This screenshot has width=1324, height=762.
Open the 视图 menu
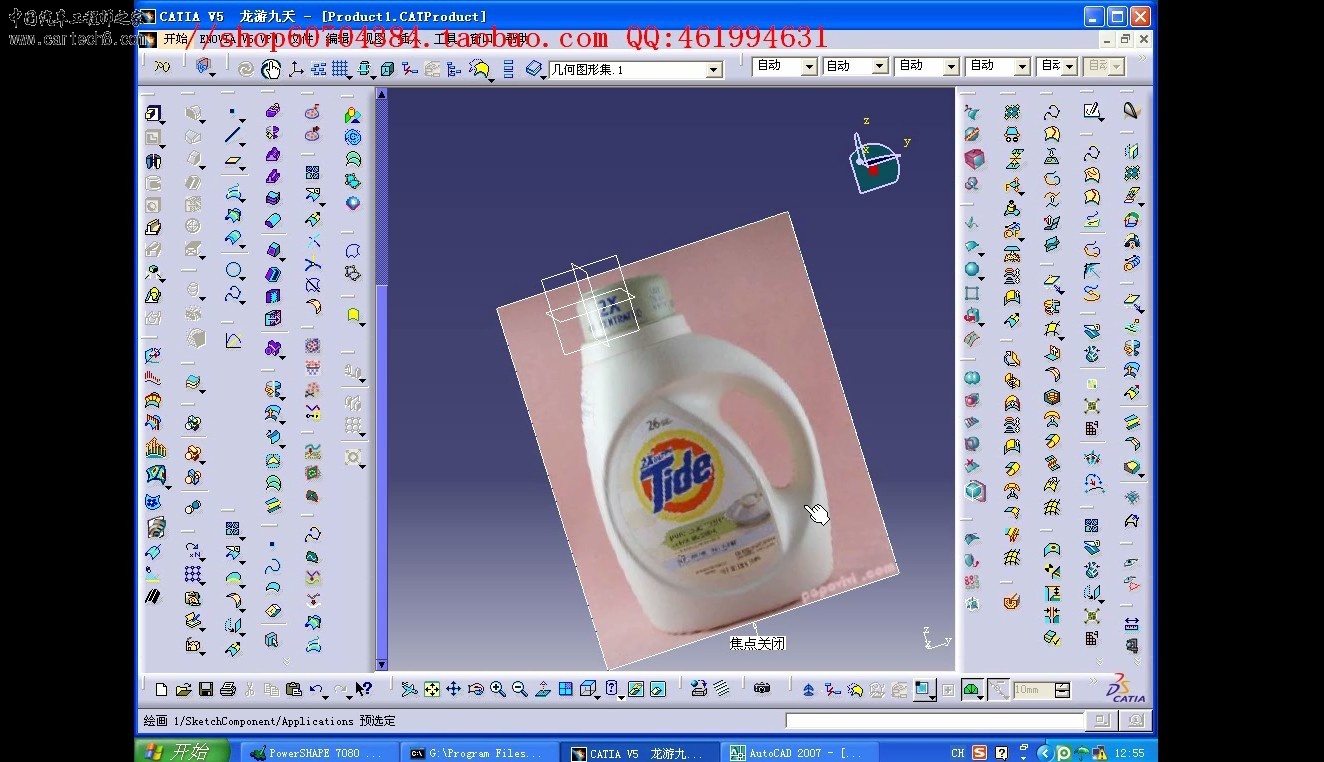point(373,39)
